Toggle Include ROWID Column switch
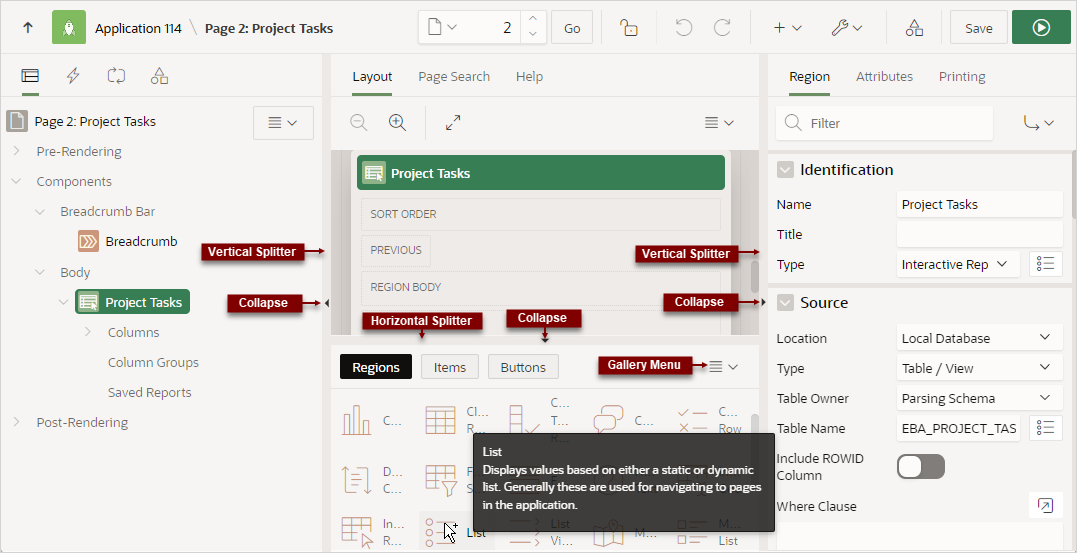1077x553 pixels. point(921,466)
